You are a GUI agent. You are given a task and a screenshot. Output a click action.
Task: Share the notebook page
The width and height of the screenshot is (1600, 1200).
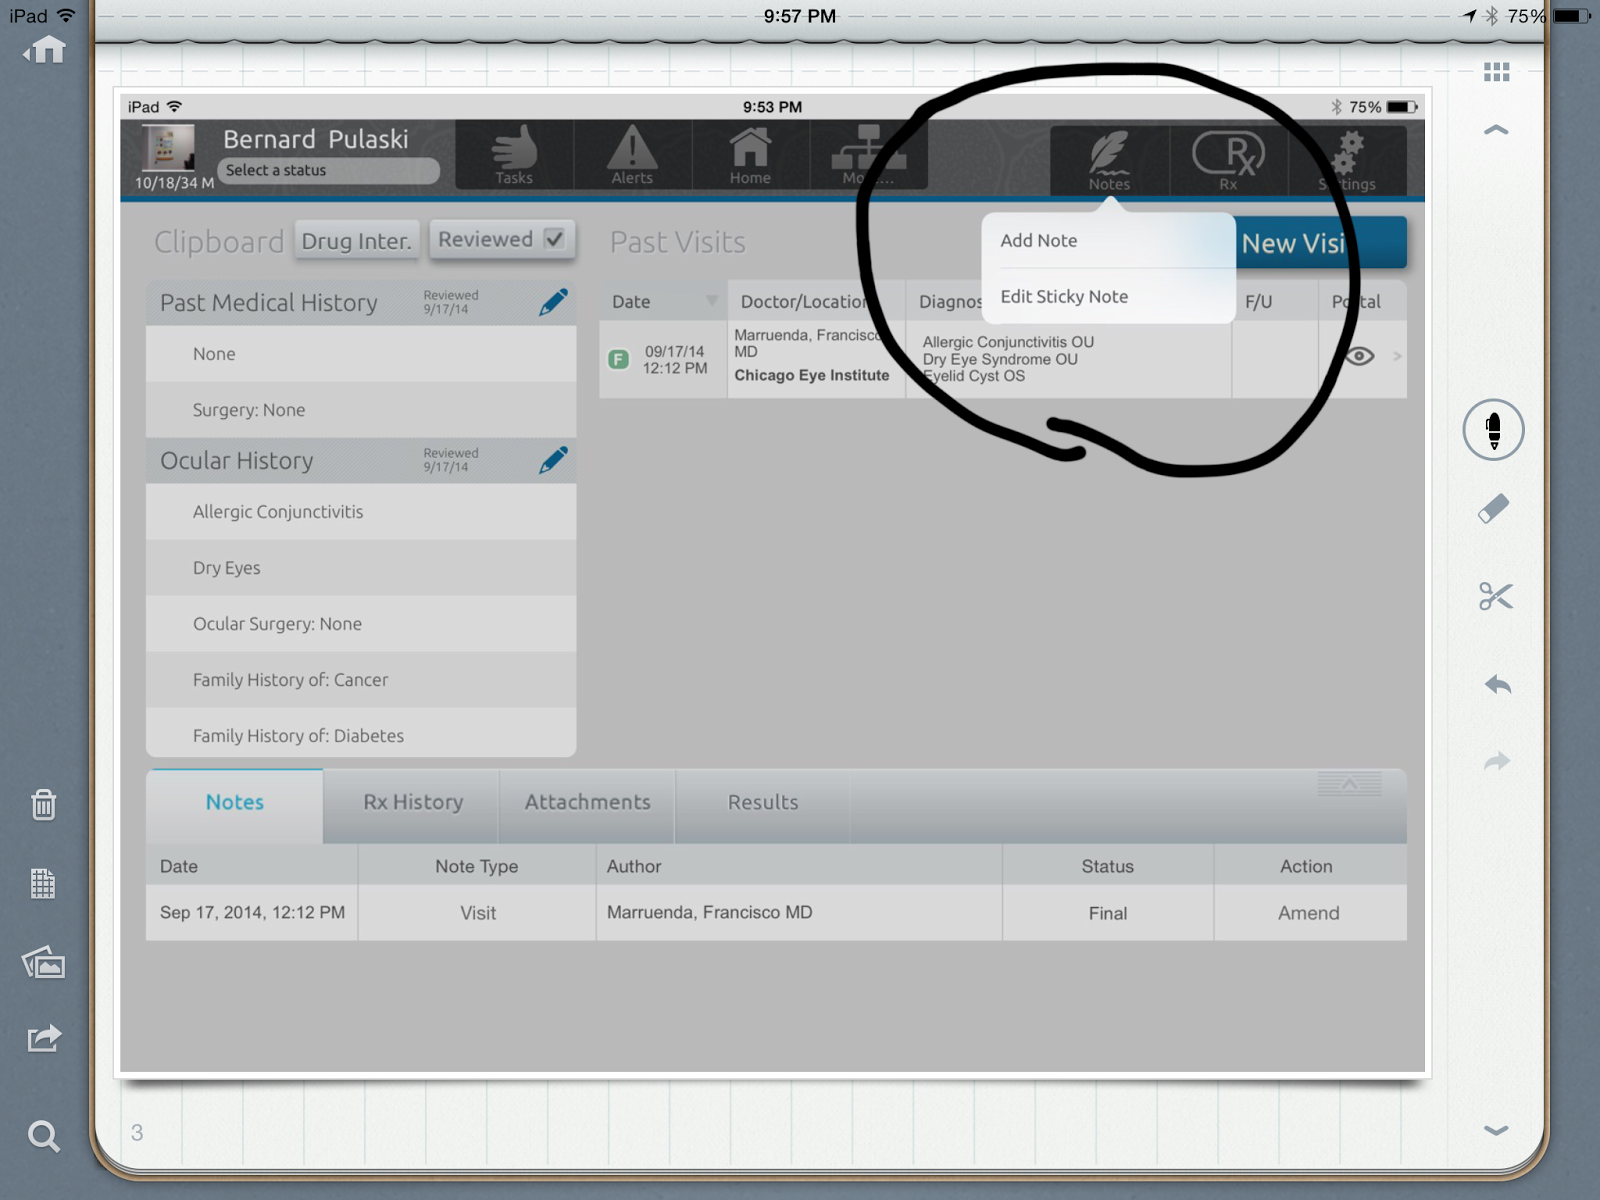pos(44,1039)
